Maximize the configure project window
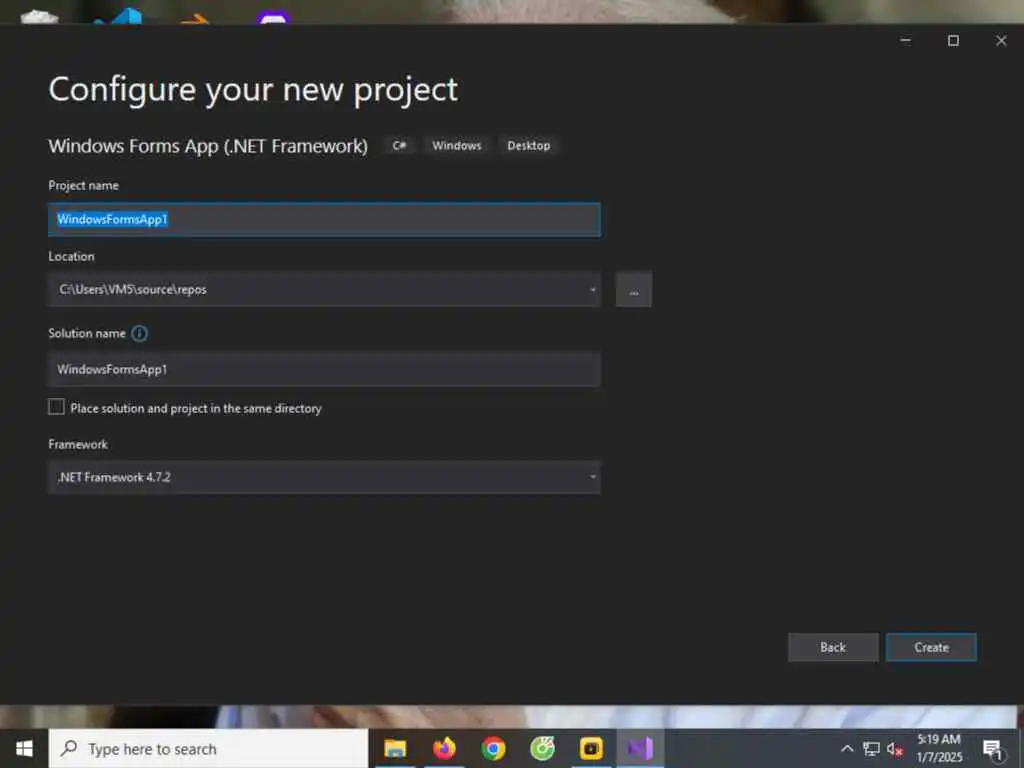 pyautogui.click(x=953, y=40)
